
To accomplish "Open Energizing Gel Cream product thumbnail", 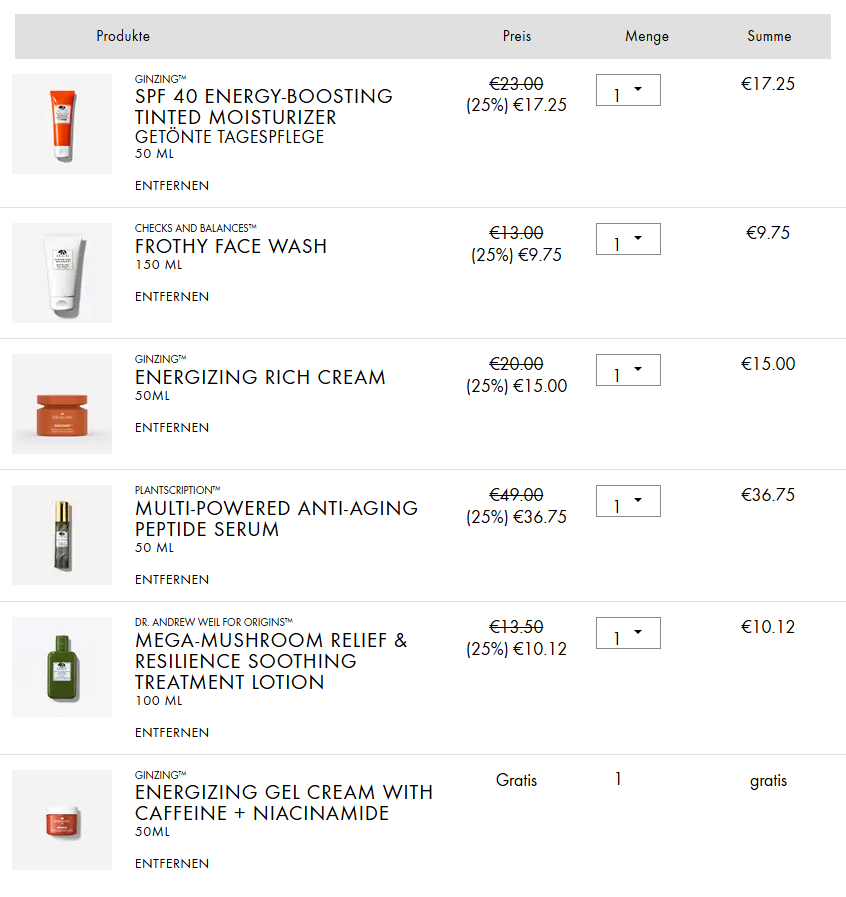I will pos(62,820).
